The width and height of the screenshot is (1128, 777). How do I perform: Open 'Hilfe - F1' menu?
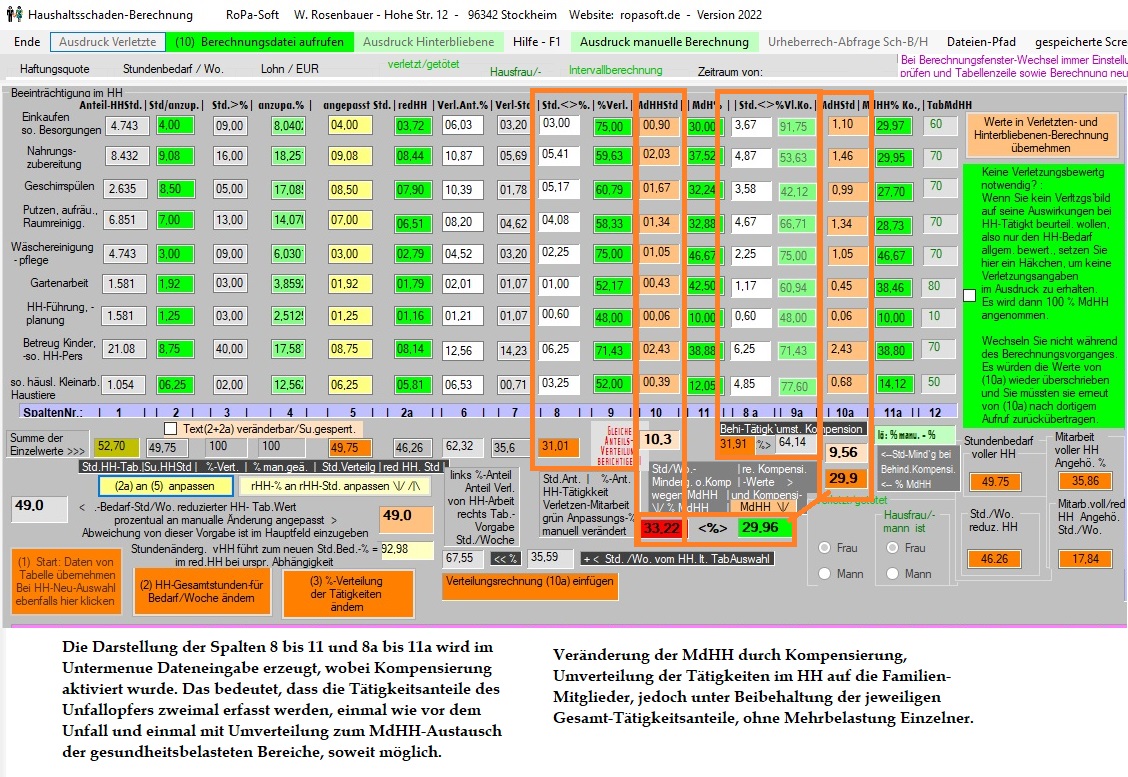pyautogui.click(x=537, y=42)
